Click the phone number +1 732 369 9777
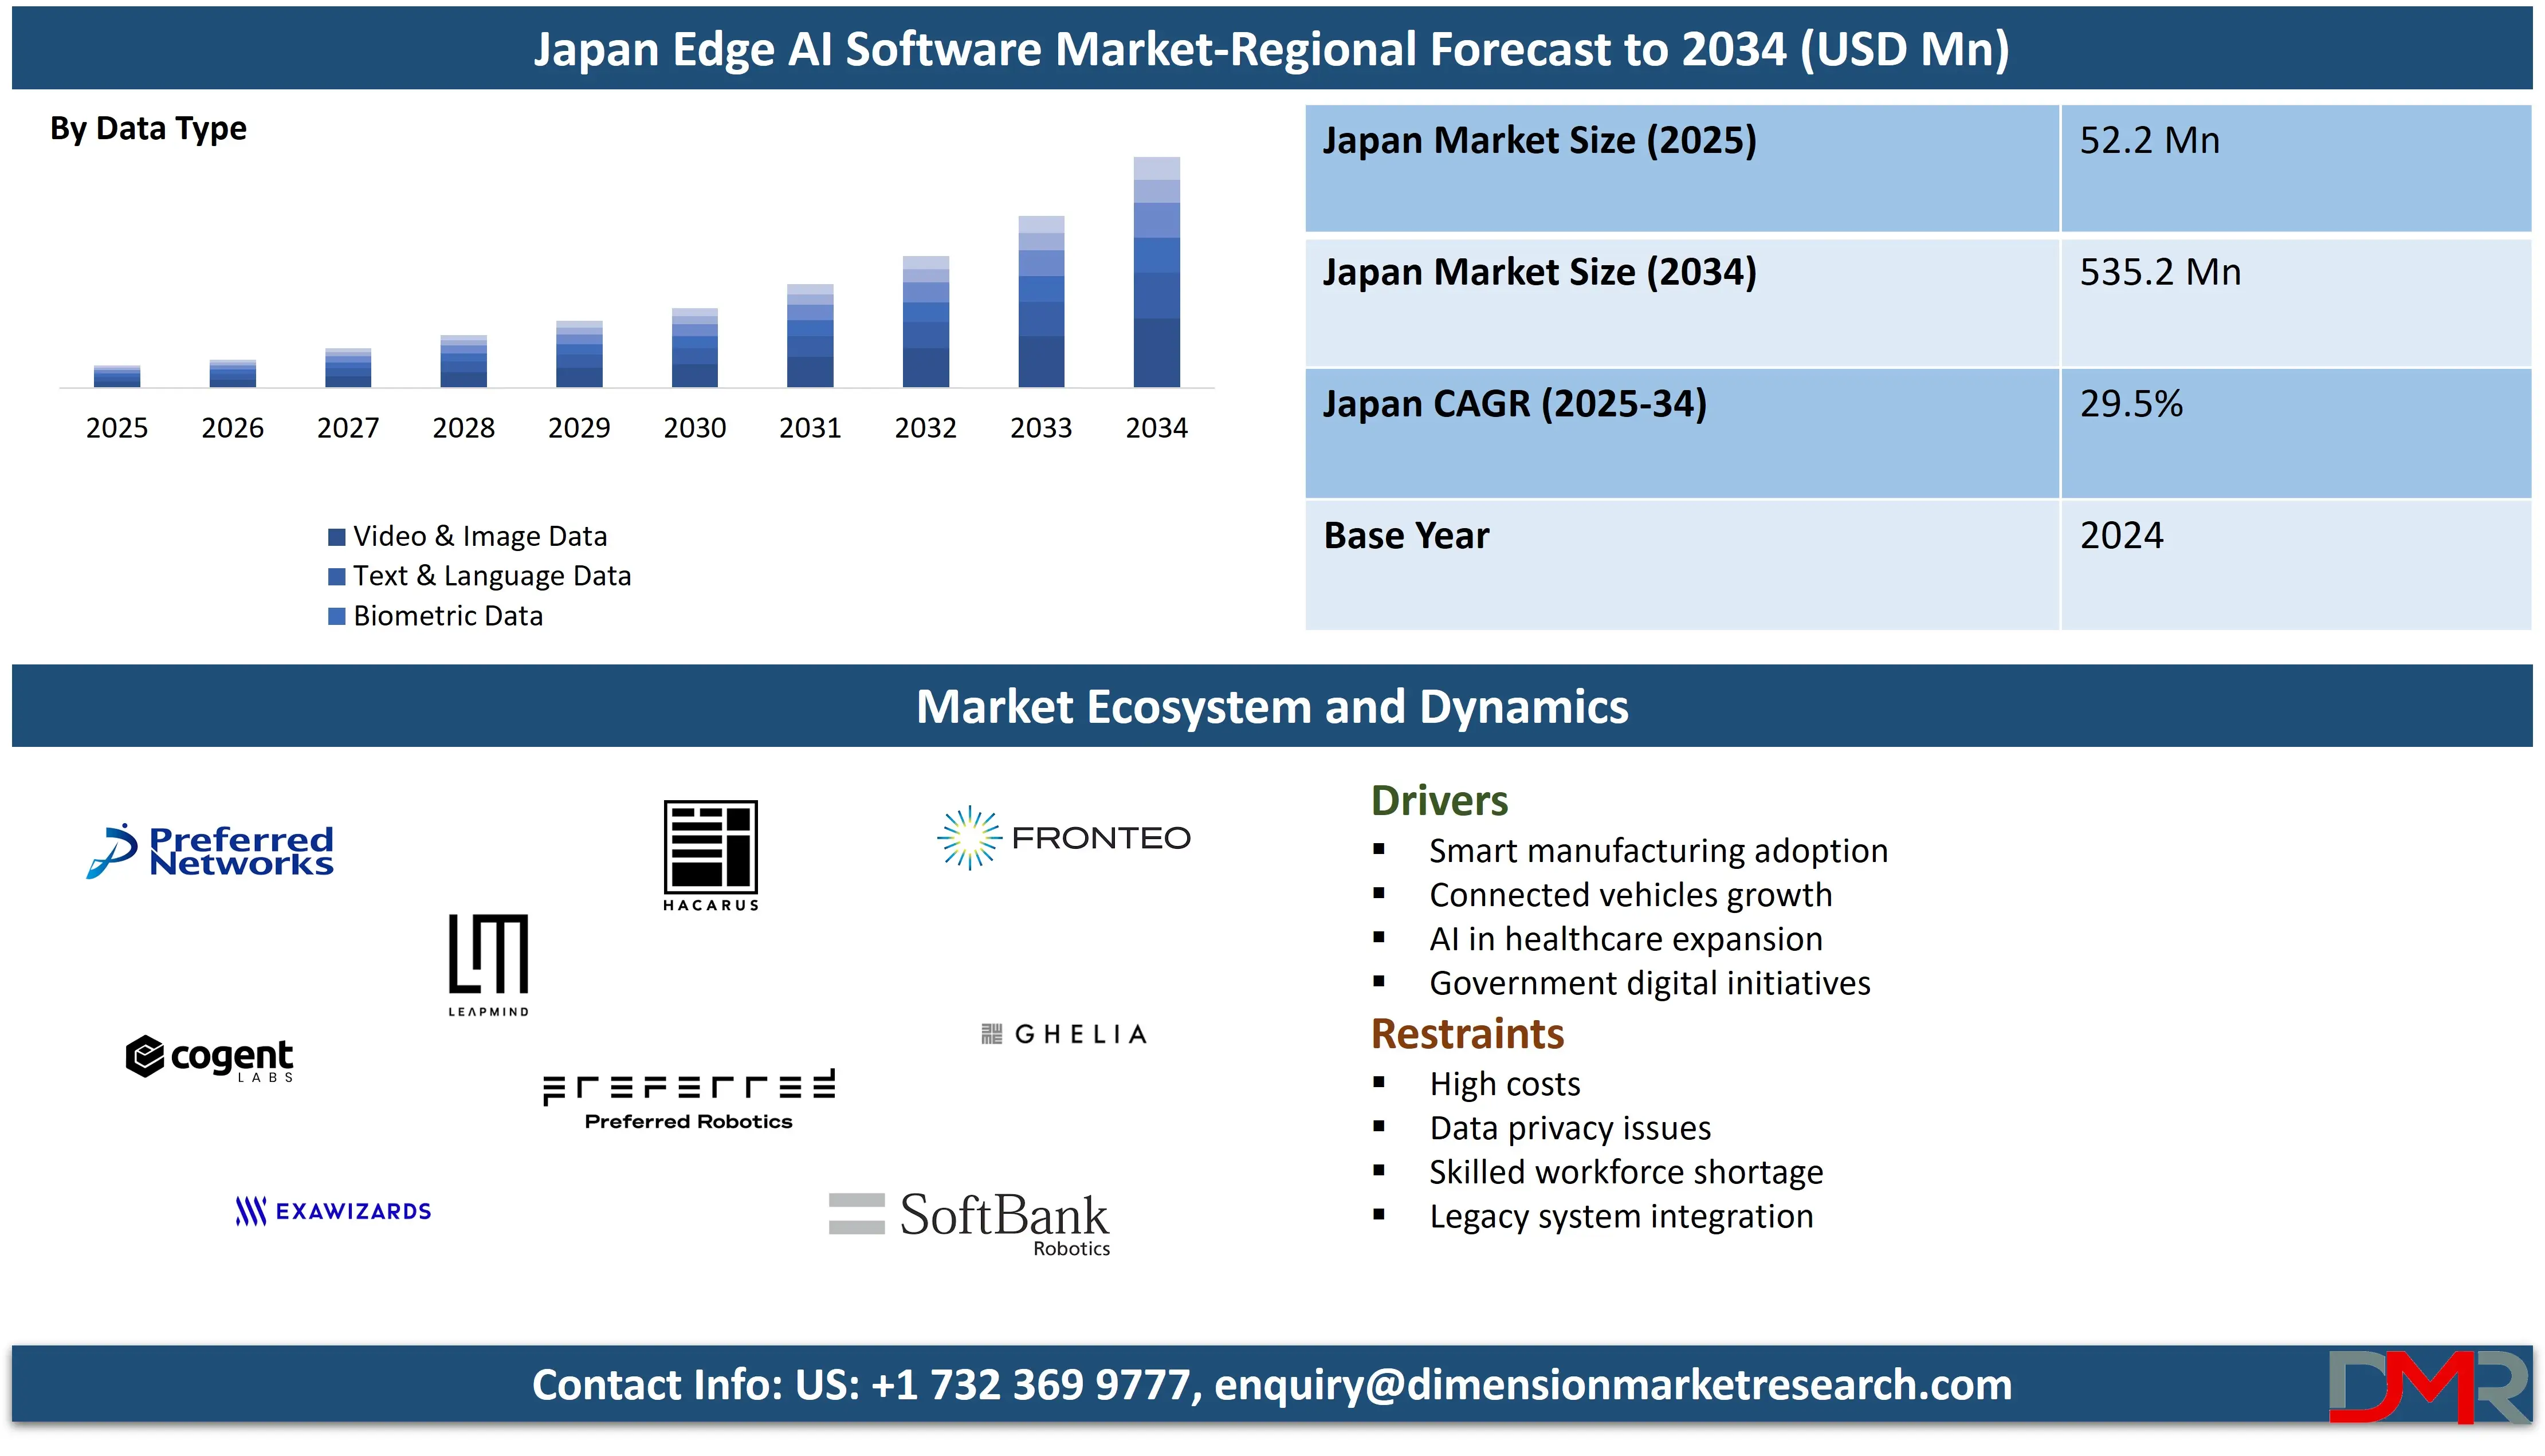 point(1030,1385)
